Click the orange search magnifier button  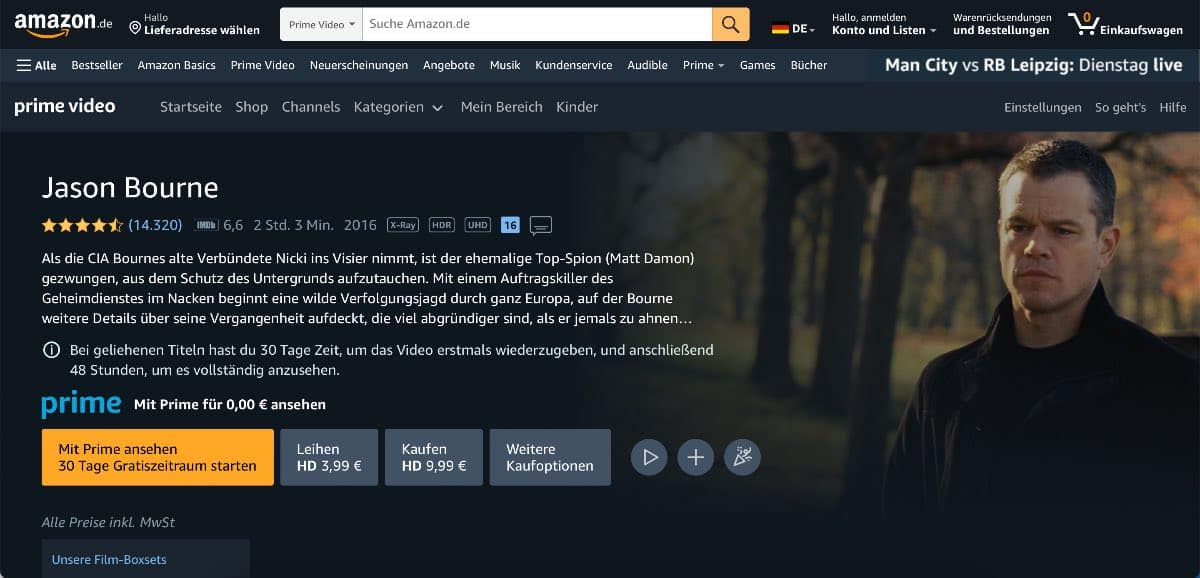(x=731, y=24)
